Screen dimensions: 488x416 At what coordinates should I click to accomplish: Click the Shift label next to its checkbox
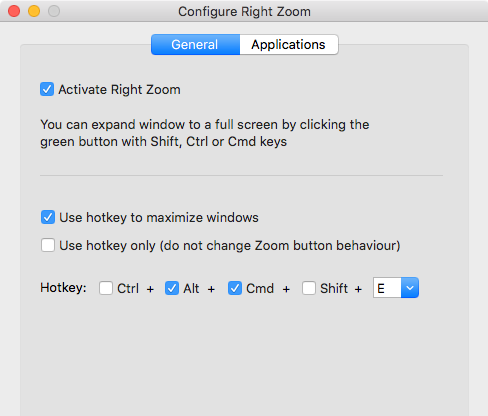pos(334,288)
